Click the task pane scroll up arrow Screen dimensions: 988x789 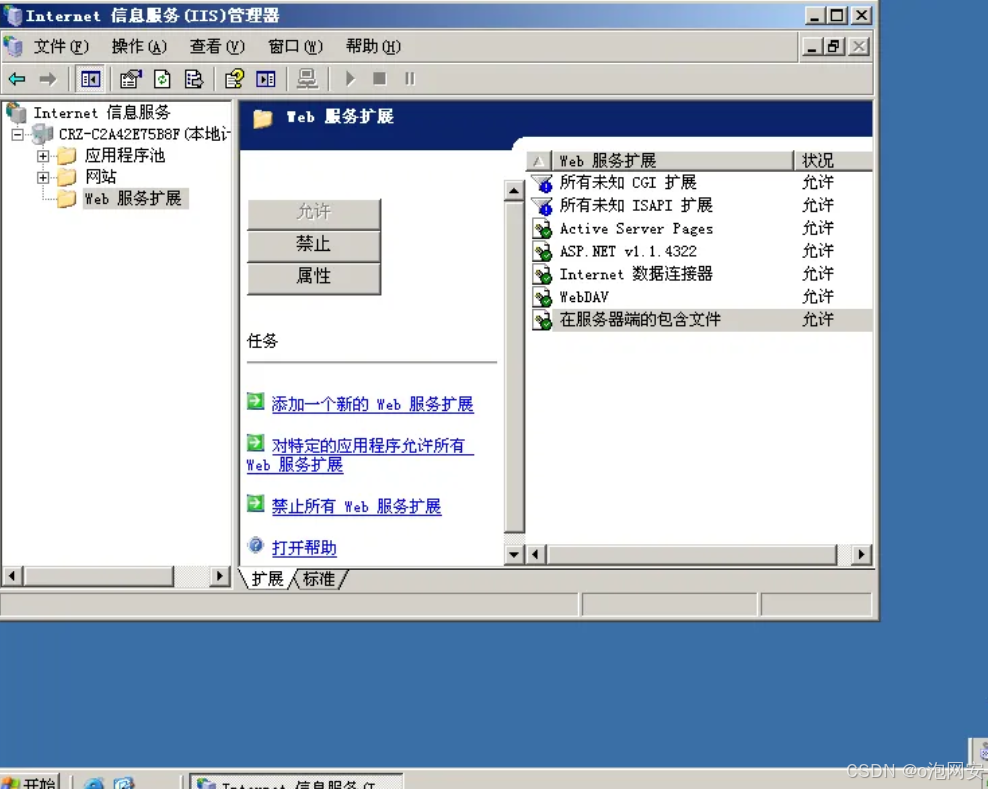coord(514,190)
